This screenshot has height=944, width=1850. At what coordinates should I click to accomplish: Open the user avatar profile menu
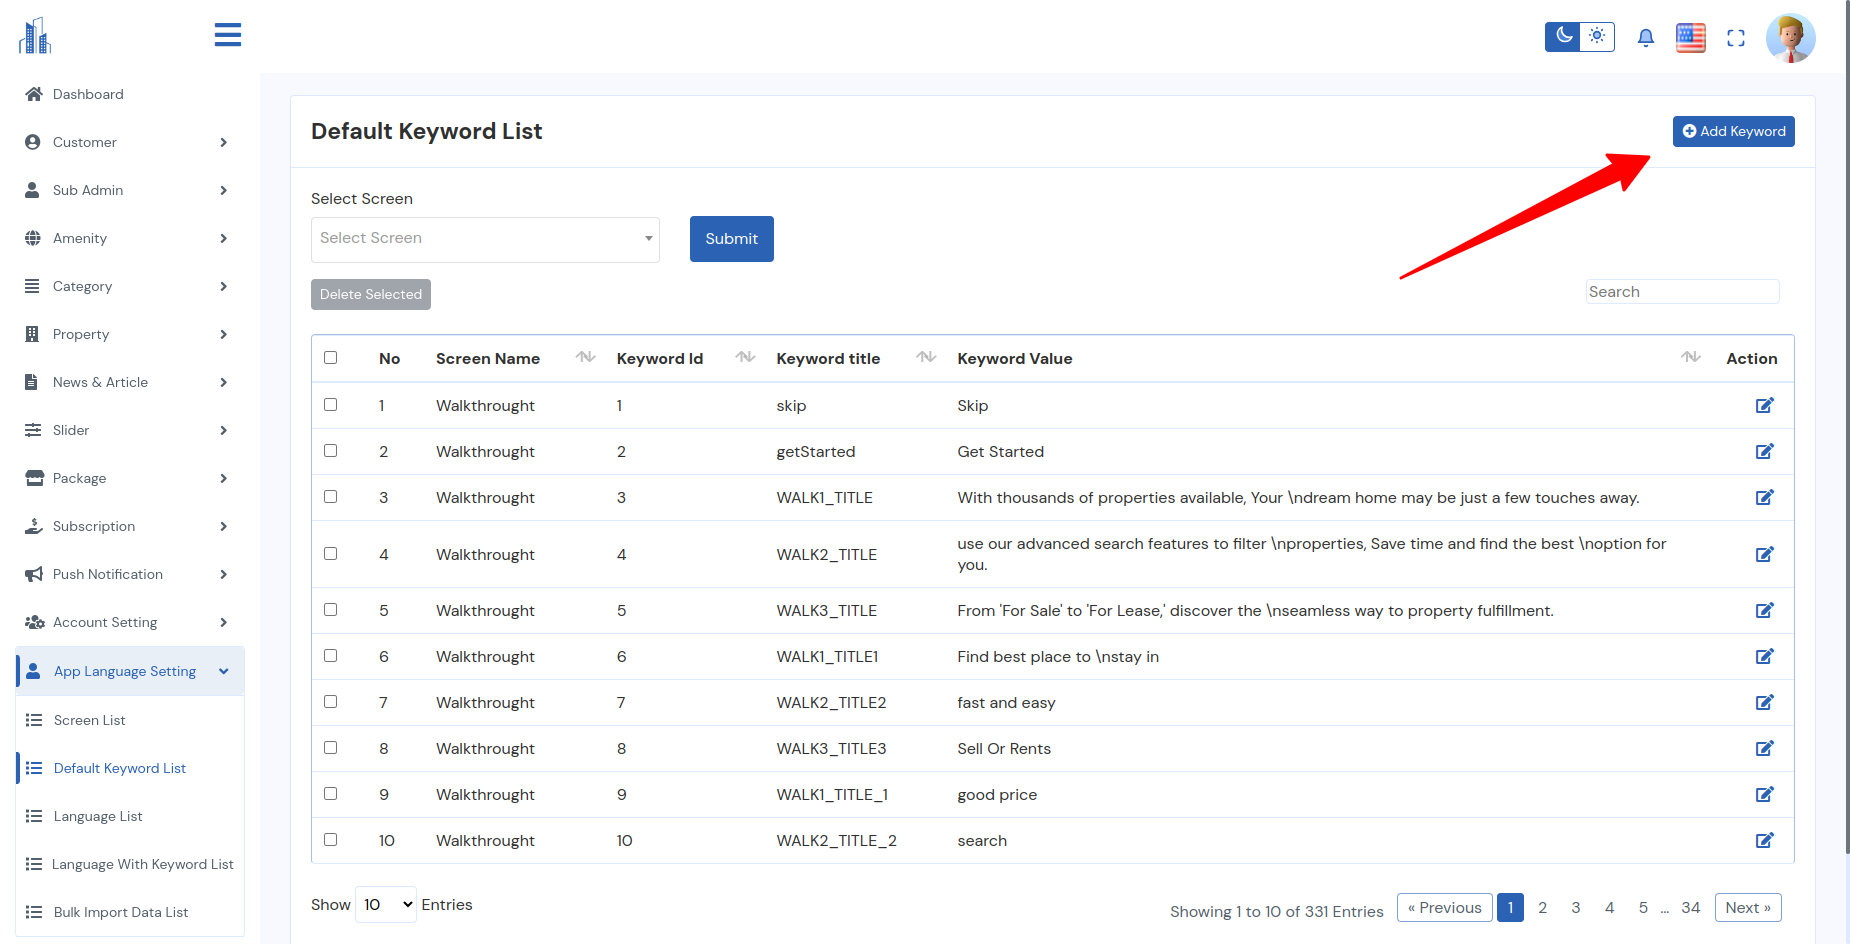click(x=1790, y=38)
